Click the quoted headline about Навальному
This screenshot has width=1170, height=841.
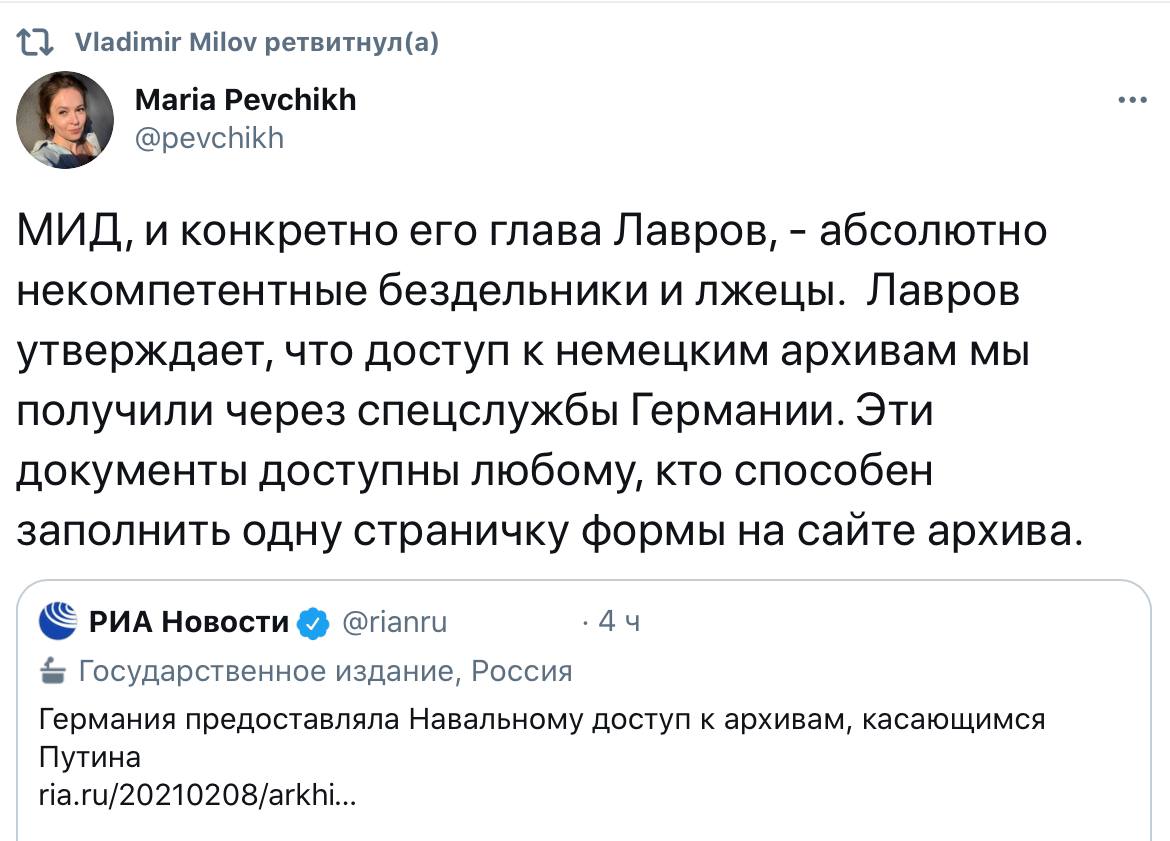coord(540,720)
